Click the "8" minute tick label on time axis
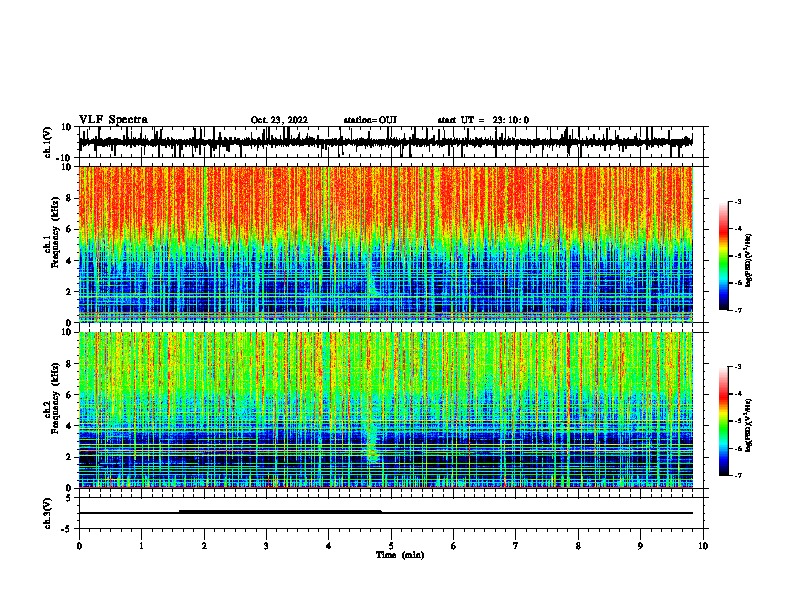 click(578, 546)
